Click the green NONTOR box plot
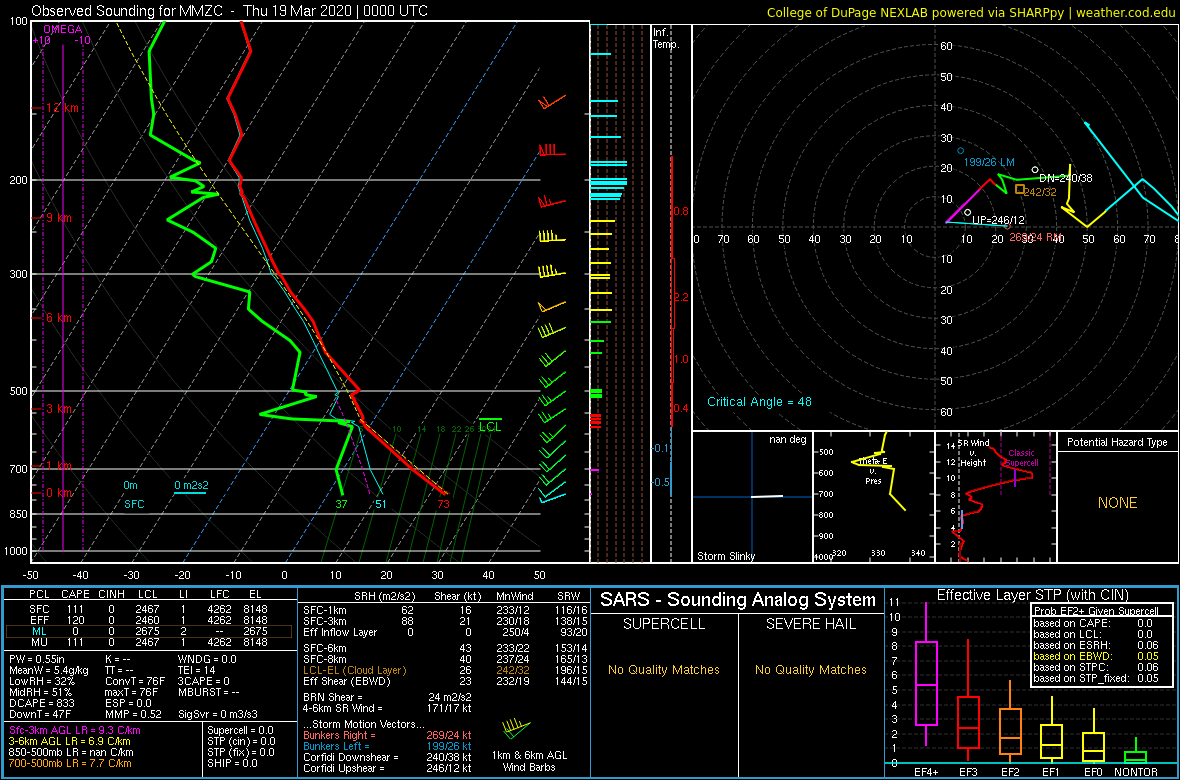The width and height of the screenshot is (1180, 780). pos(1135,755)
